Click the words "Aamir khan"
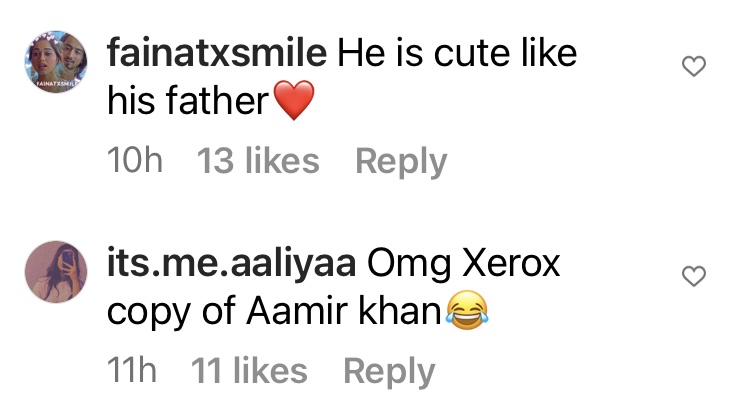This screenshot has width=750, height=412. click(343, 311)
